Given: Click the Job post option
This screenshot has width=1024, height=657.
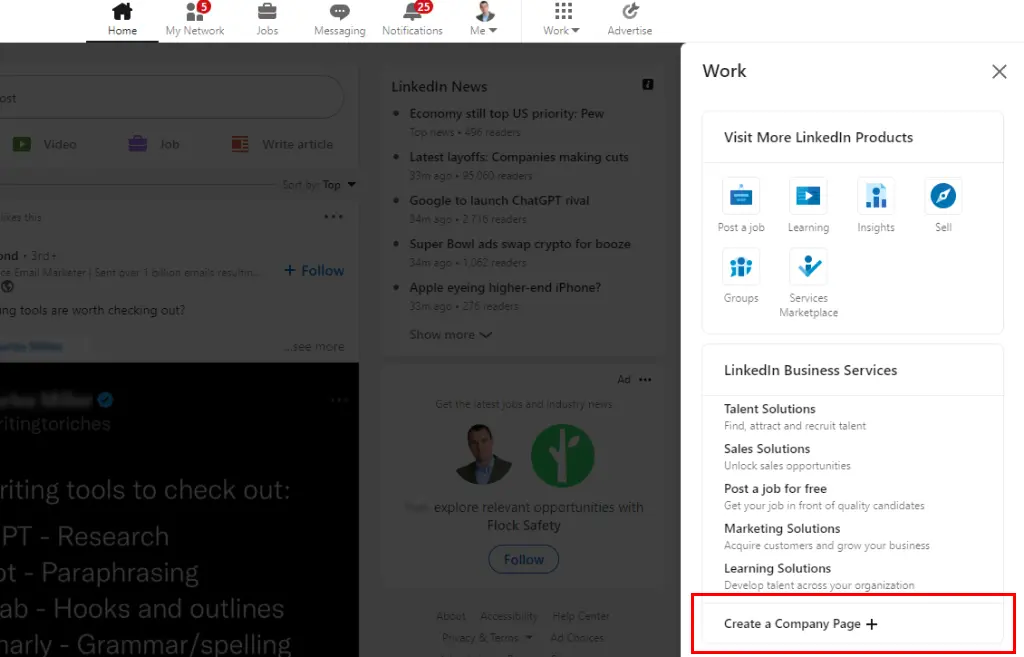Looking at the screenshot, I should coord(154,144).
